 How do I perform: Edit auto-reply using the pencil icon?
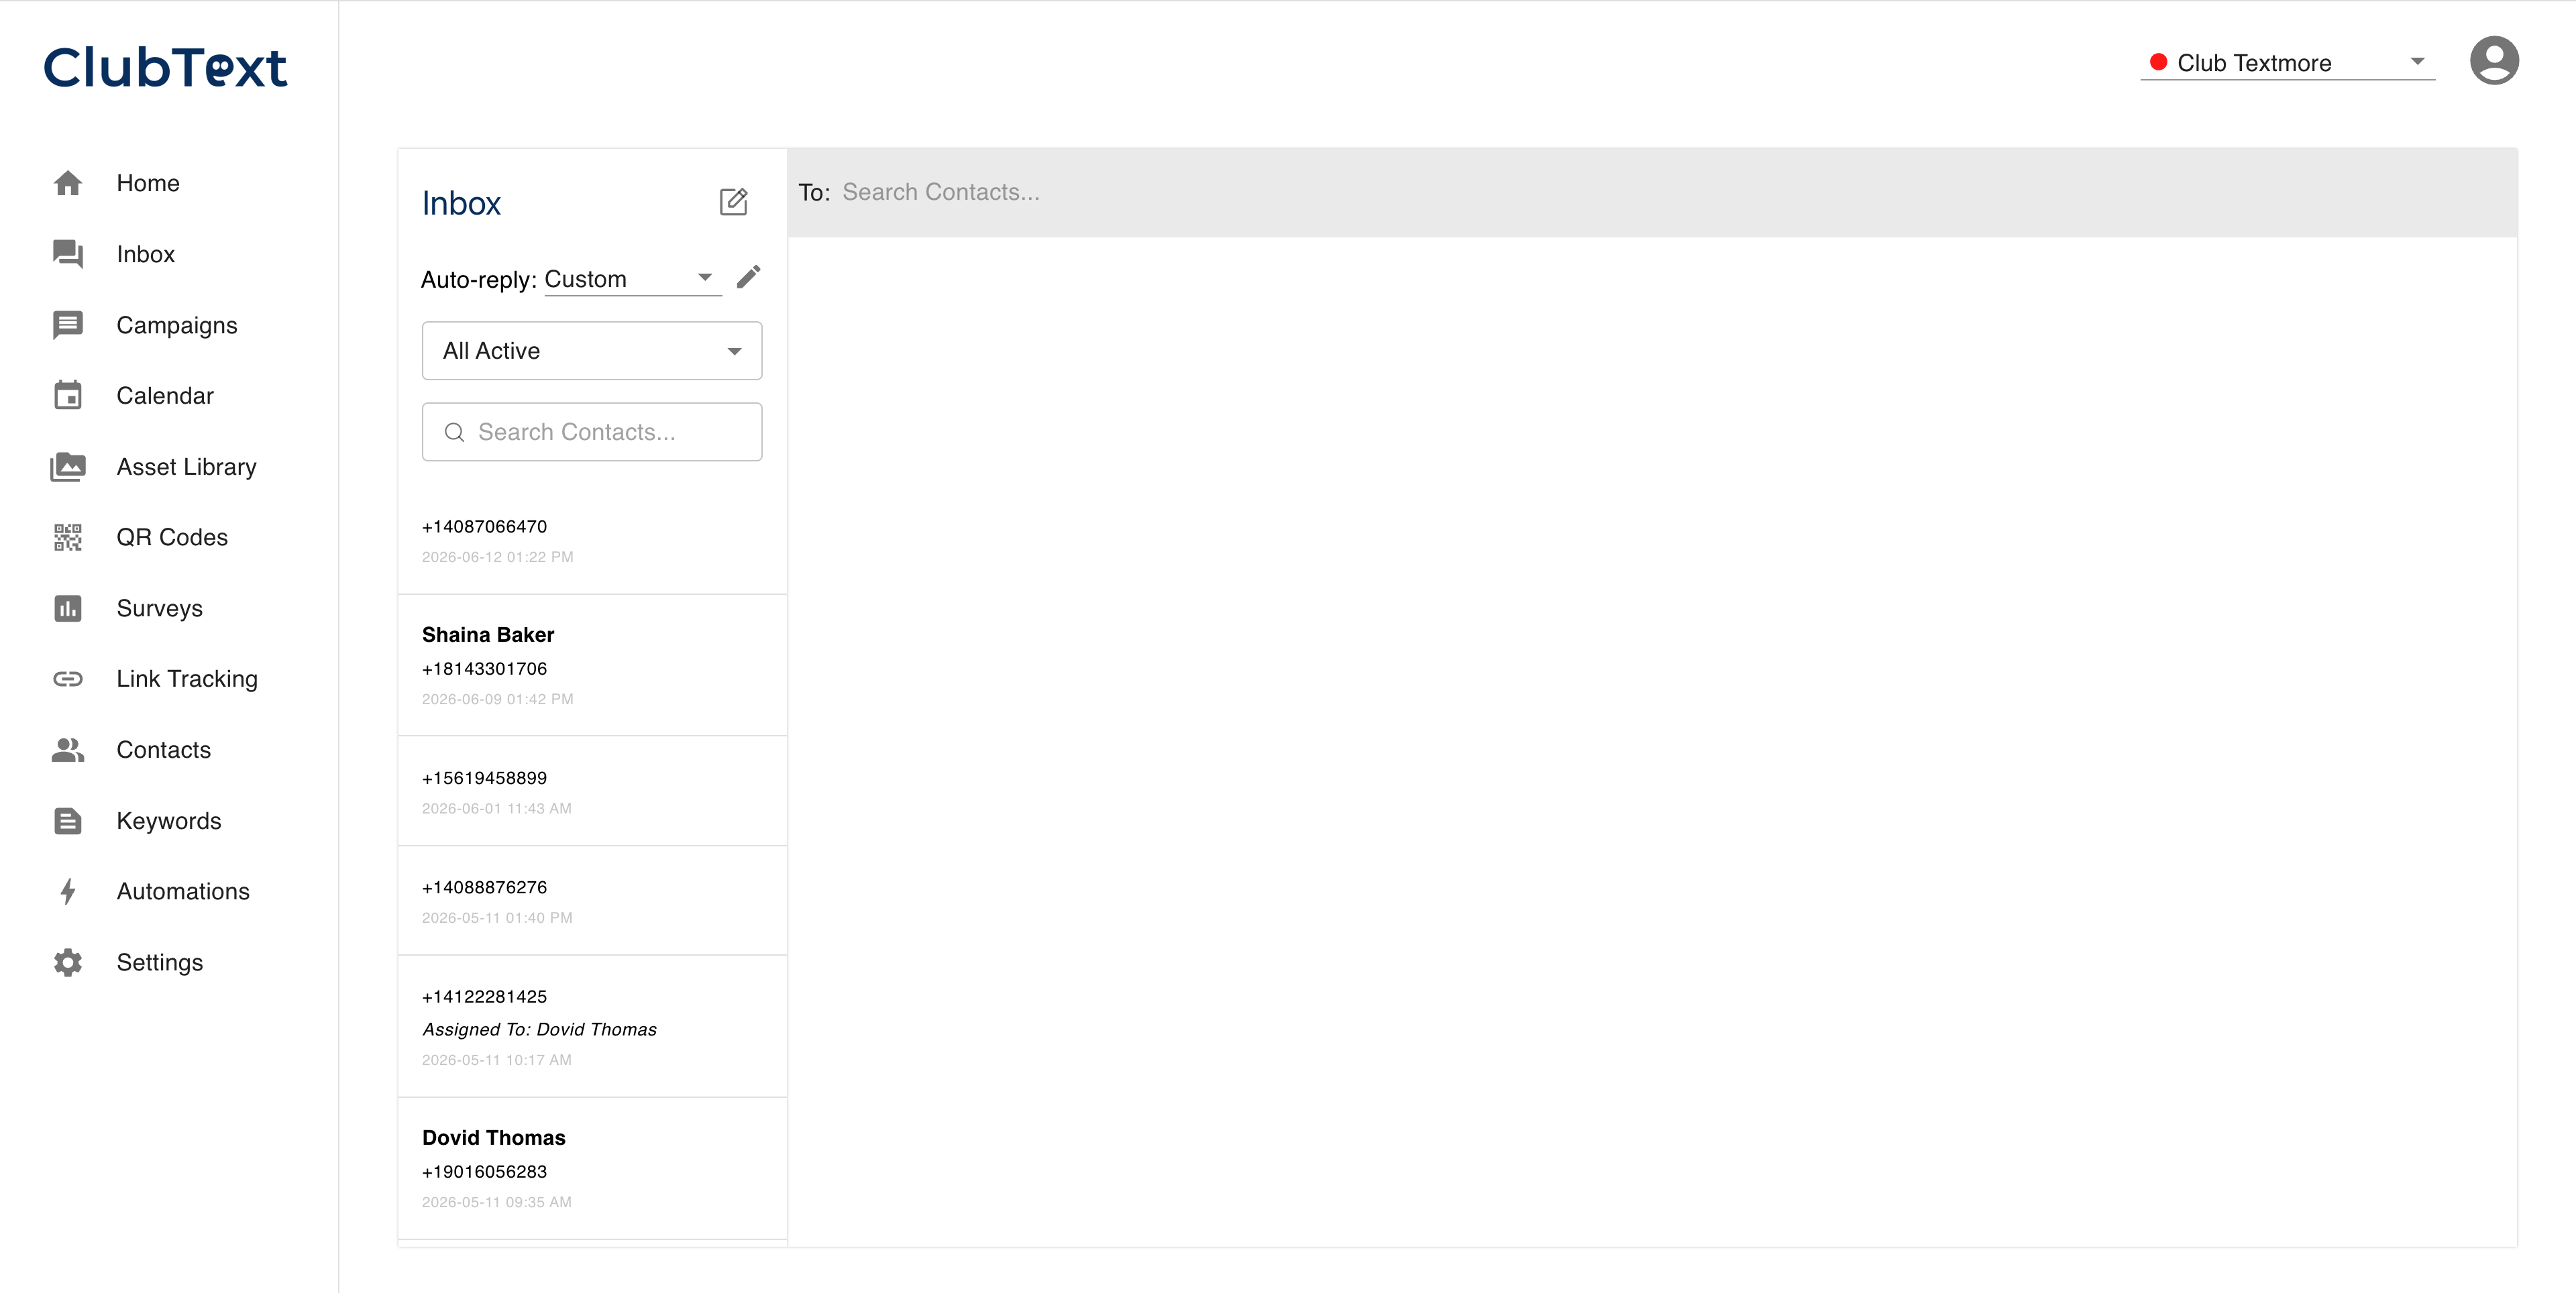tap(749, 277)
